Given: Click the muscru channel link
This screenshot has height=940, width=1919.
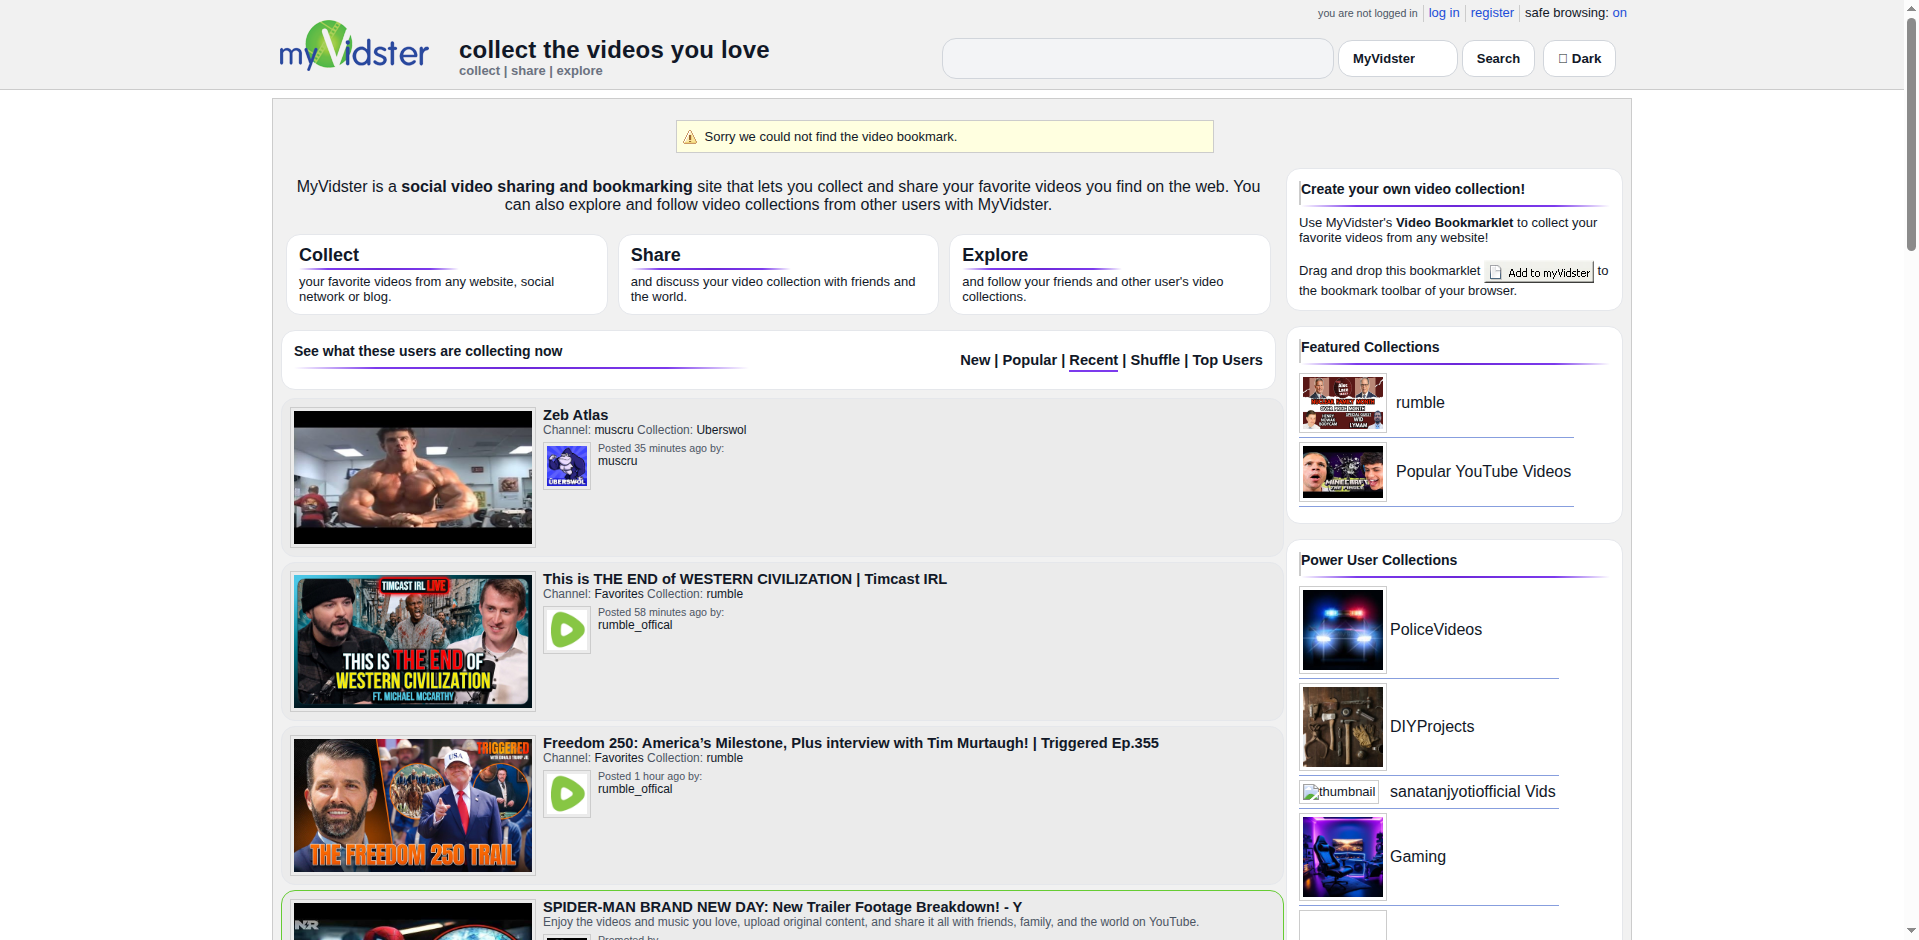Looking at the screenshot, I should [x=614, y=430].
